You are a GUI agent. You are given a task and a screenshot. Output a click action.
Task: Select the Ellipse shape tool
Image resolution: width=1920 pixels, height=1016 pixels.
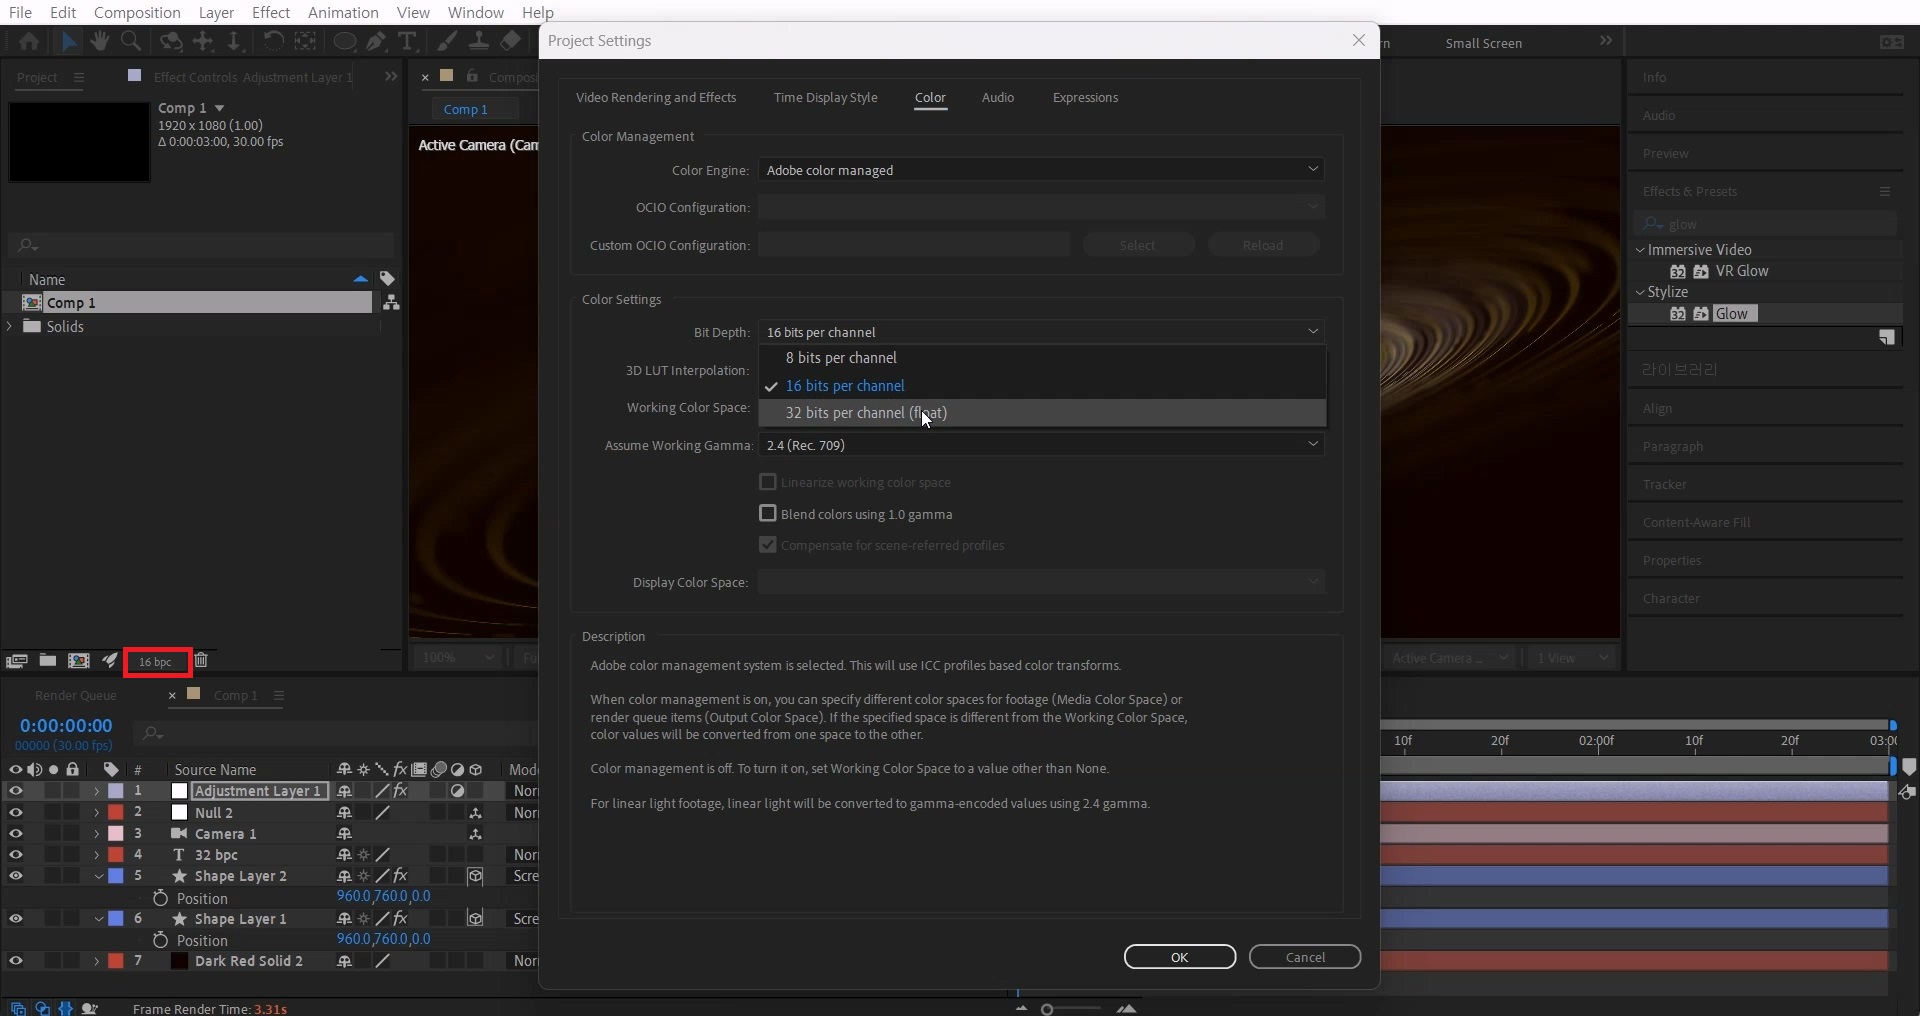click(344, 41)
